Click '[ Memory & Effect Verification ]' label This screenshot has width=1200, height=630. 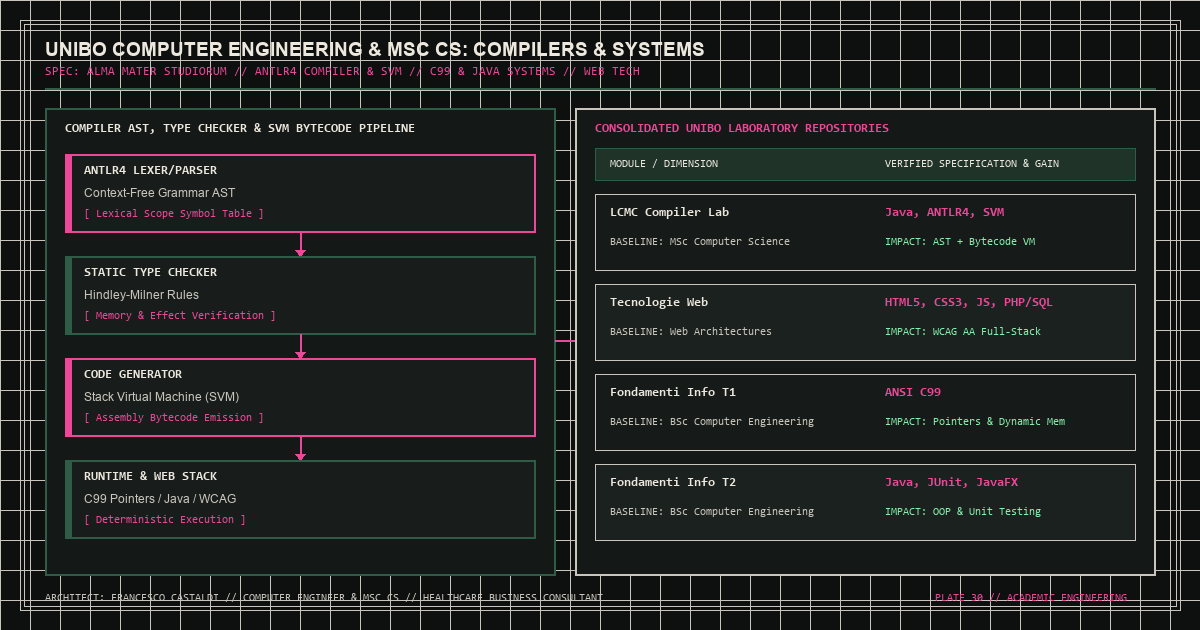tap(180, 316)
